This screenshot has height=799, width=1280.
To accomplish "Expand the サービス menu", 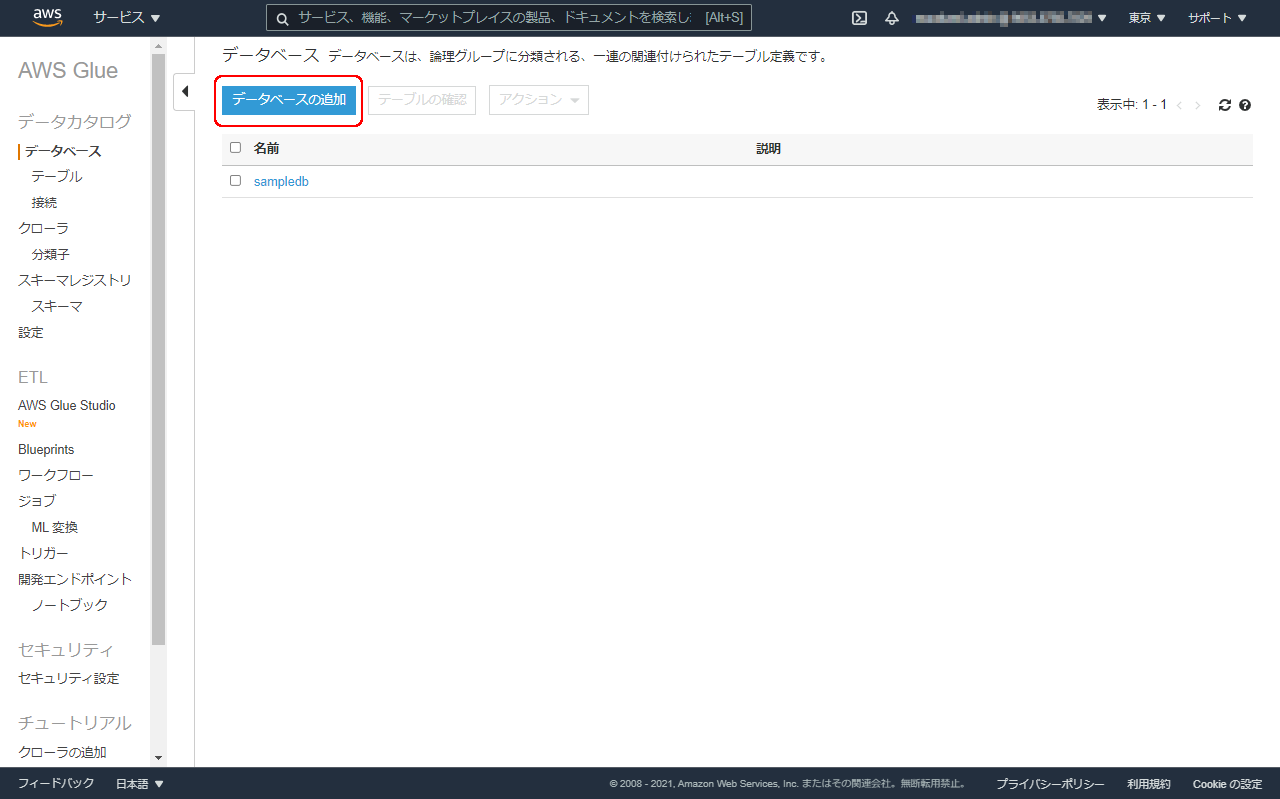I will point(127,18).
